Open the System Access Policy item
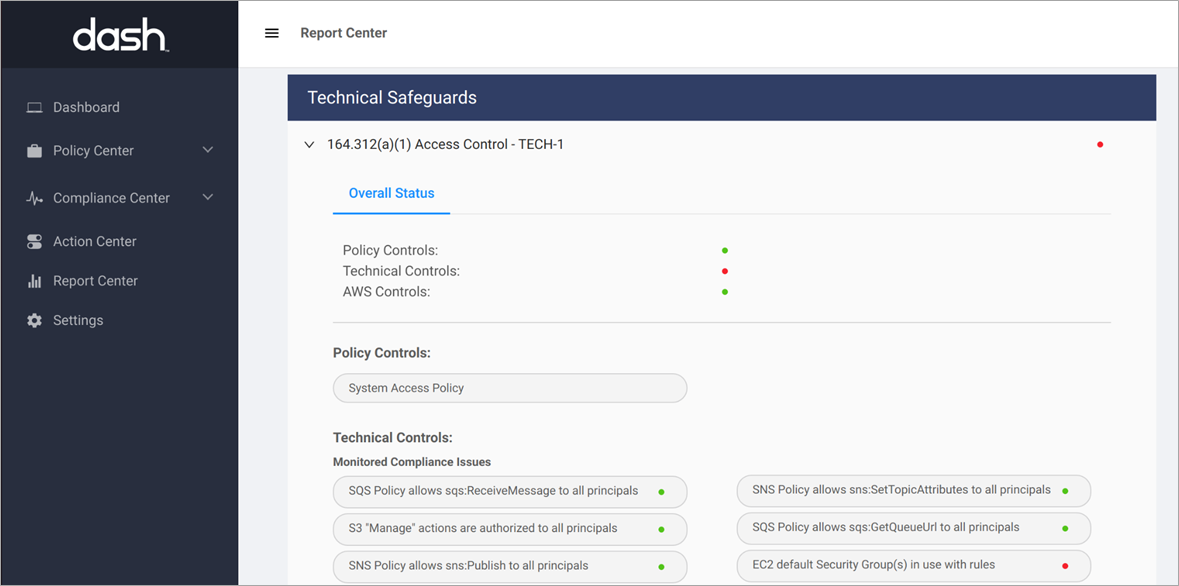This screenshot has height=586, width=1179. [x=510, y=388]
